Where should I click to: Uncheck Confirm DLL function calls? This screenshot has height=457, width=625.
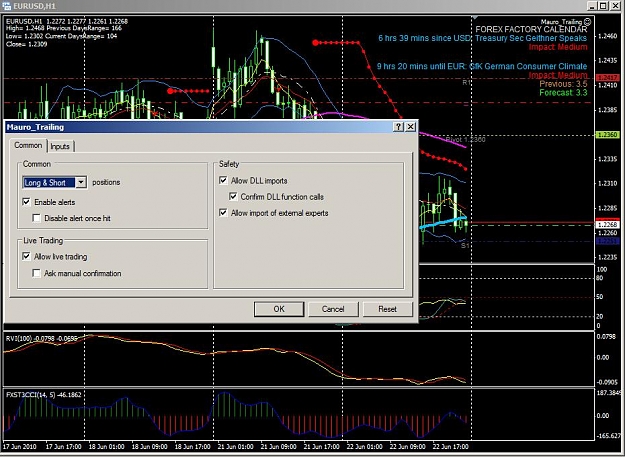pos(233,196)
